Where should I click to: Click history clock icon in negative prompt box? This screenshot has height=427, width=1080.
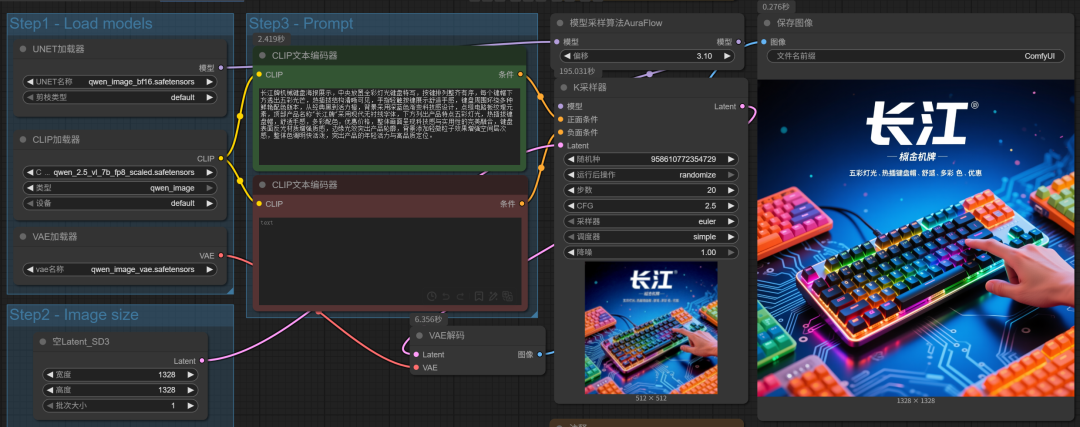(x=432, y=296)
